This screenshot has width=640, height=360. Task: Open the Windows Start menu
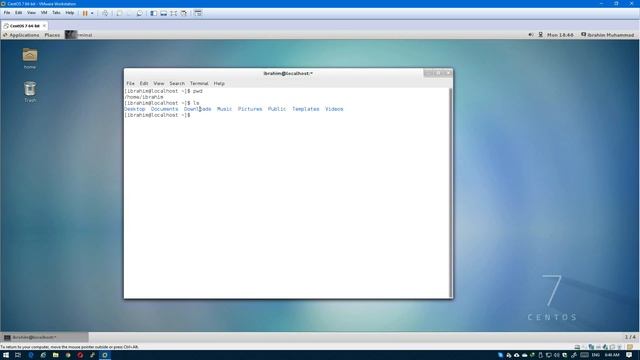coord(6,355)
